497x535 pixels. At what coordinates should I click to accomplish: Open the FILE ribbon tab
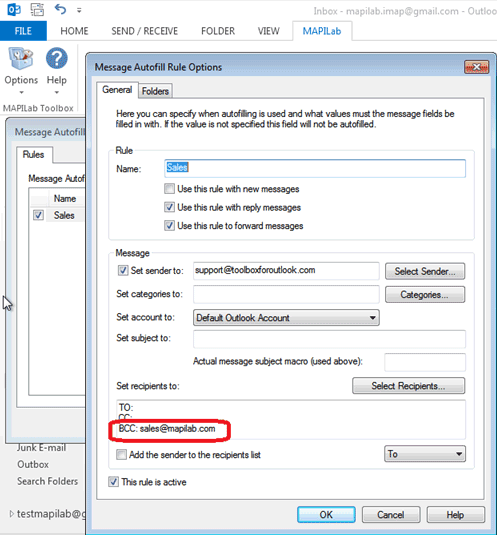pyautogui.click(x=23, y=31)
